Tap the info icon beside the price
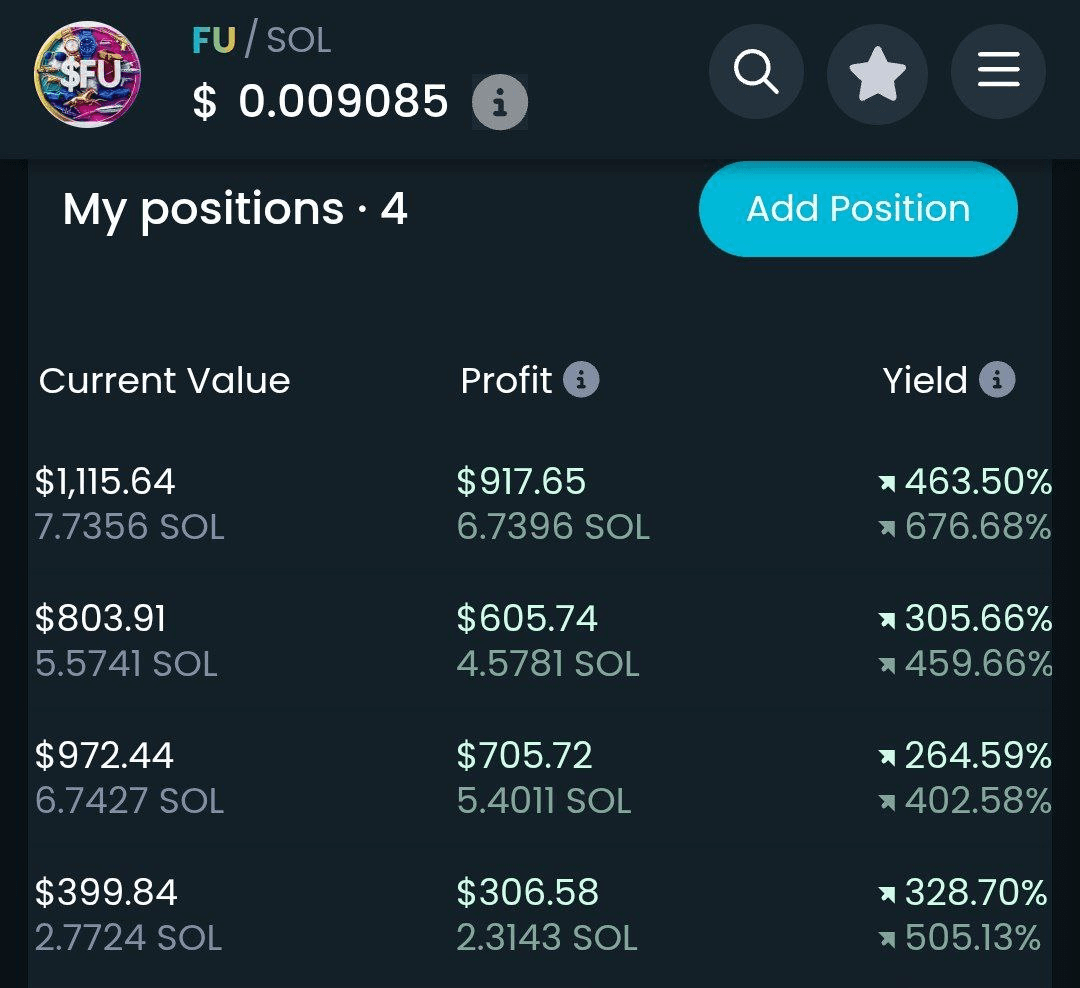1080x988 pixels. click(x=499, y=102)
